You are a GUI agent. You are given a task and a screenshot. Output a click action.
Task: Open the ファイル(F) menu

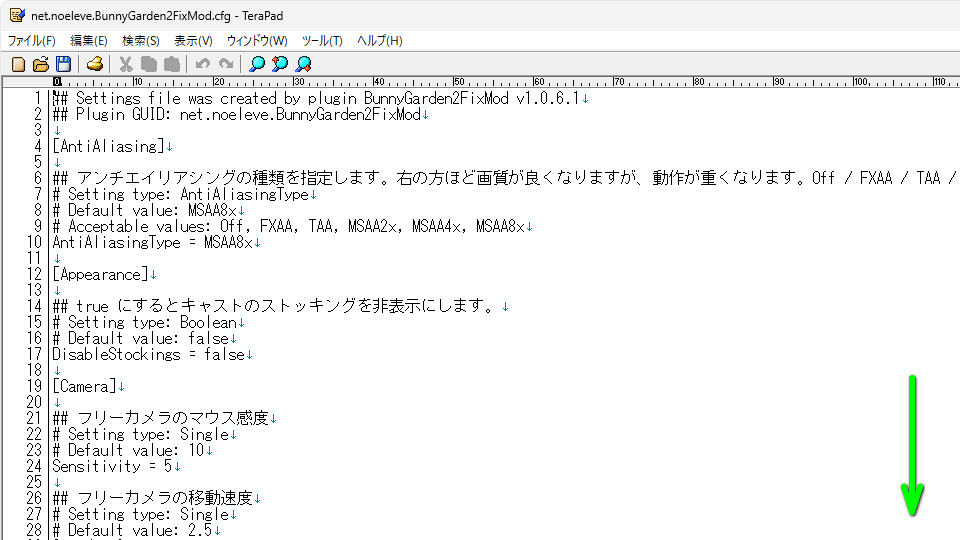(32, 41)
